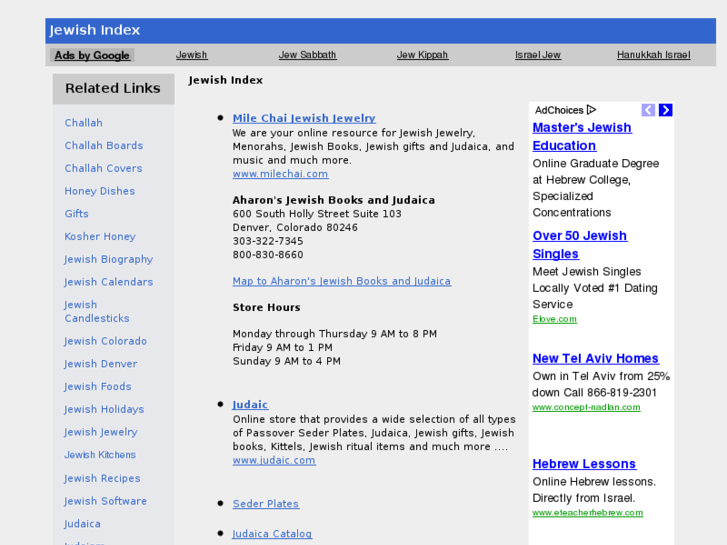This screenshot has width=727, height=545.
Task: Open the Judaica sidebar link
Action: pos(82,524)
